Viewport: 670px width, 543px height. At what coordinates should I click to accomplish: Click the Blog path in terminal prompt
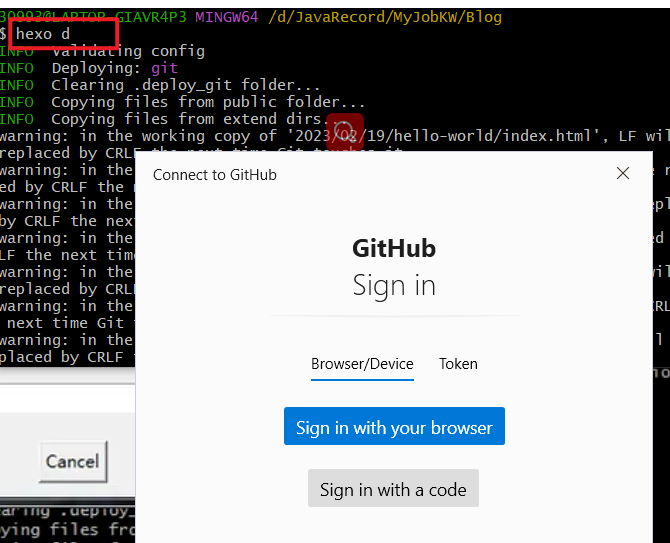pyautogui.click(x=385, y=17)
